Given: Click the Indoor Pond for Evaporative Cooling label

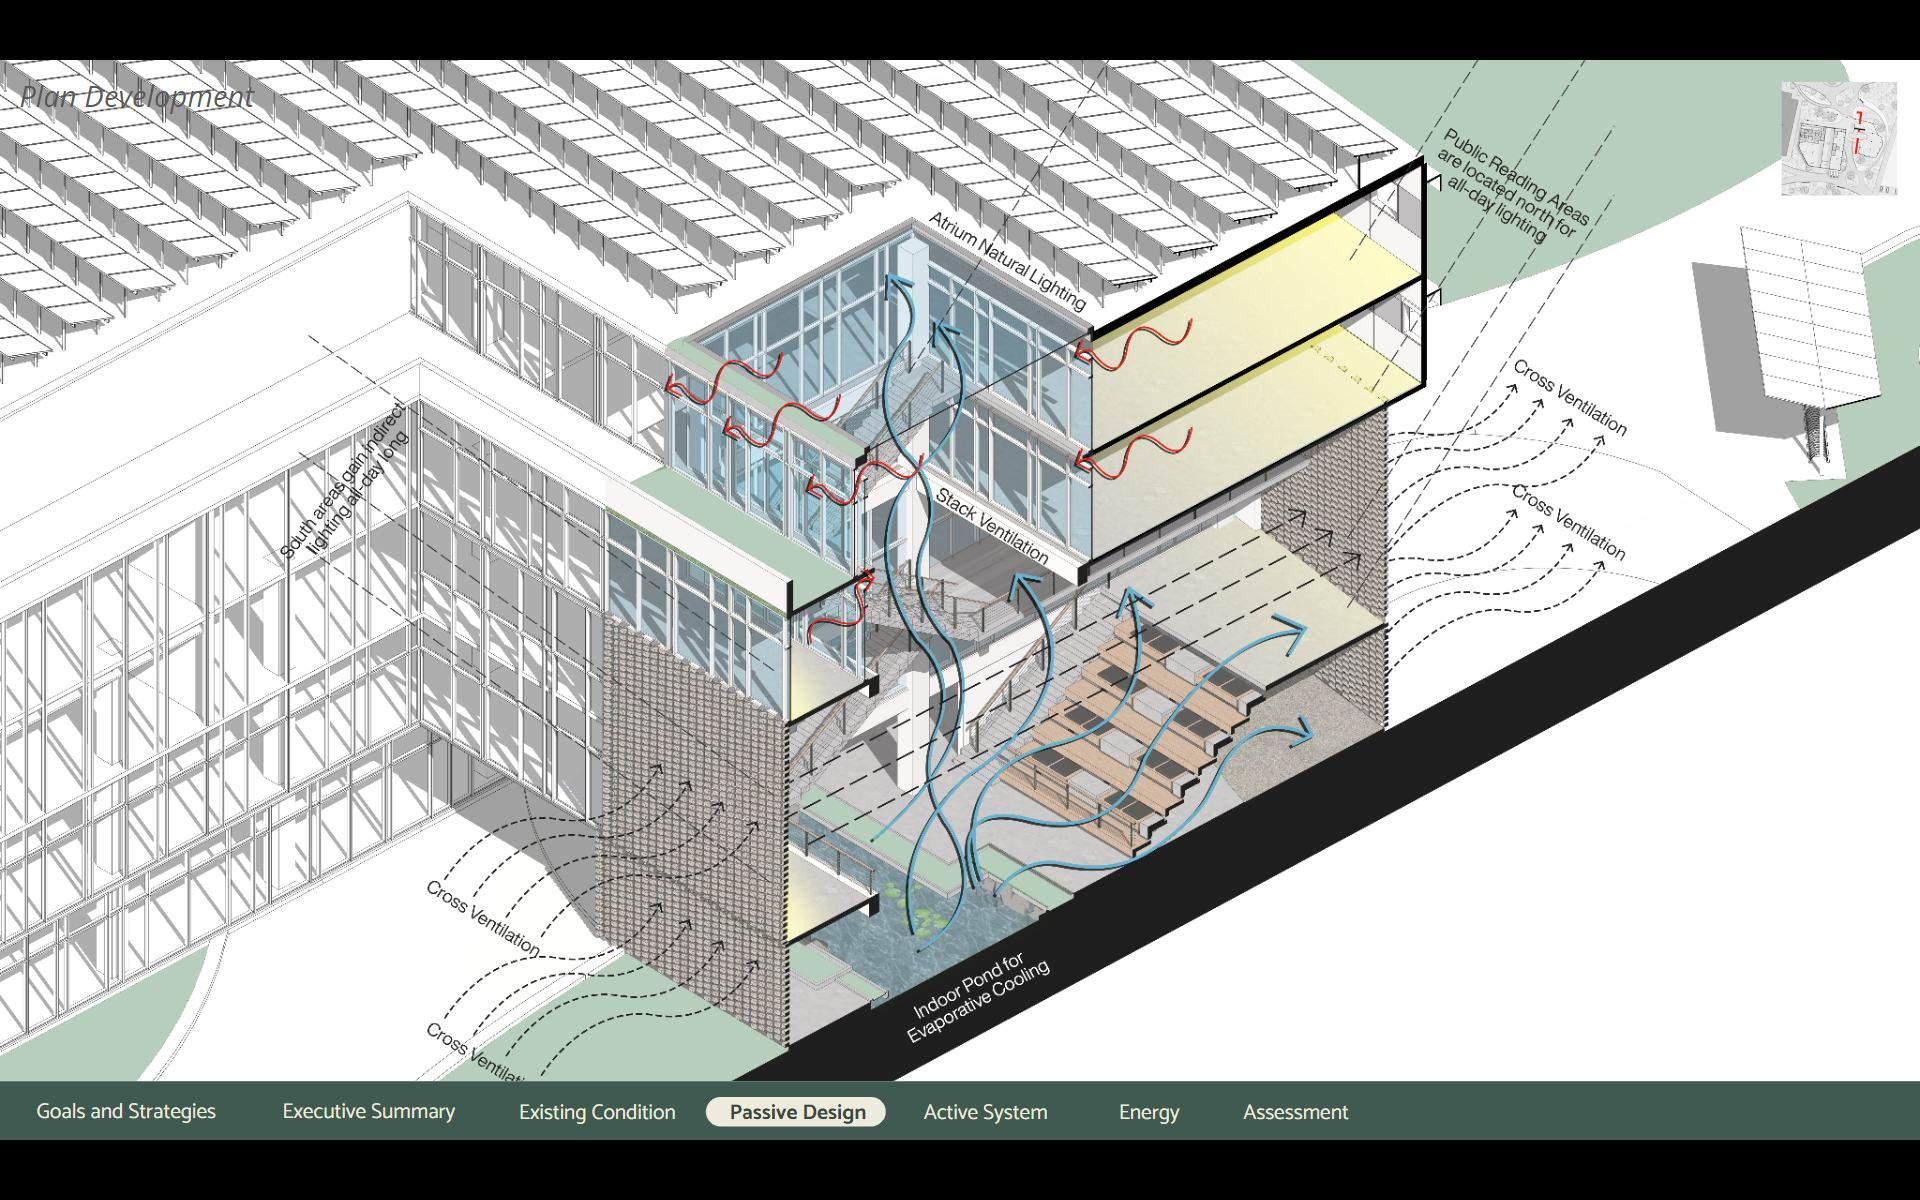Looking at the screenshot, I should coord(978,998).
